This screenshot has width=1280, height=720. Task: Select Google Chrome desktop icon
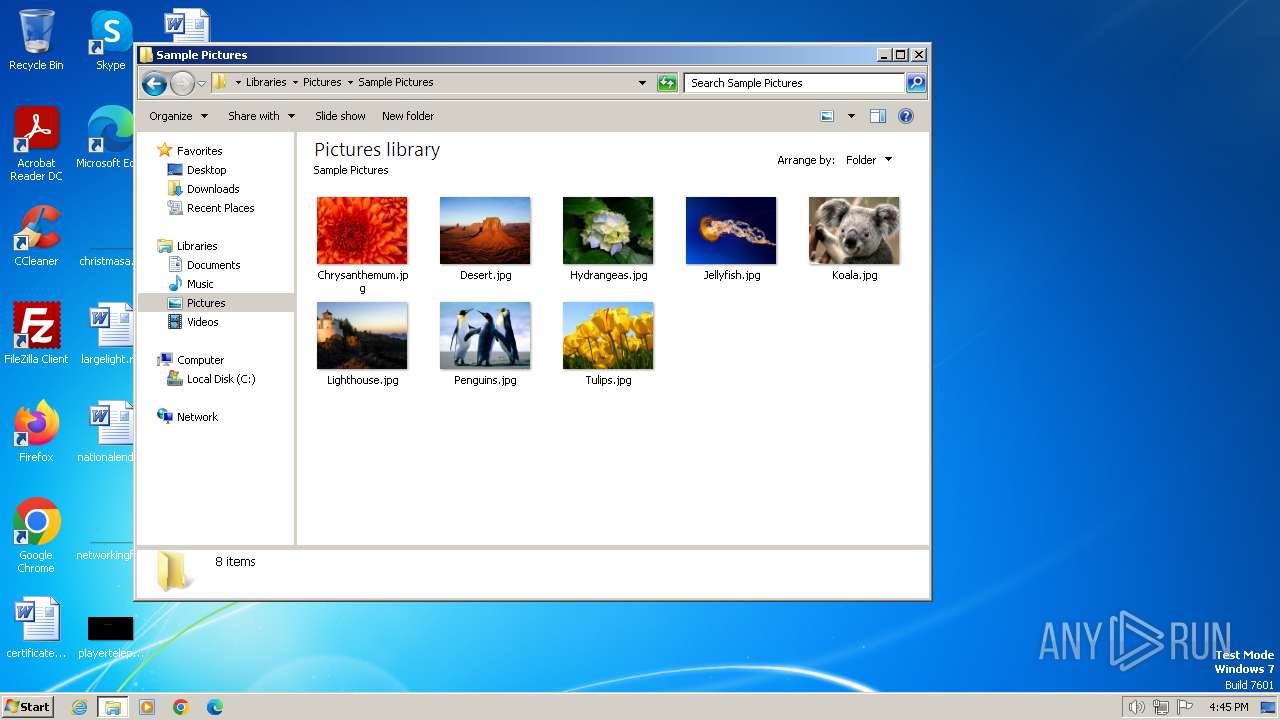pyautogui.click(x=36, y=535)
